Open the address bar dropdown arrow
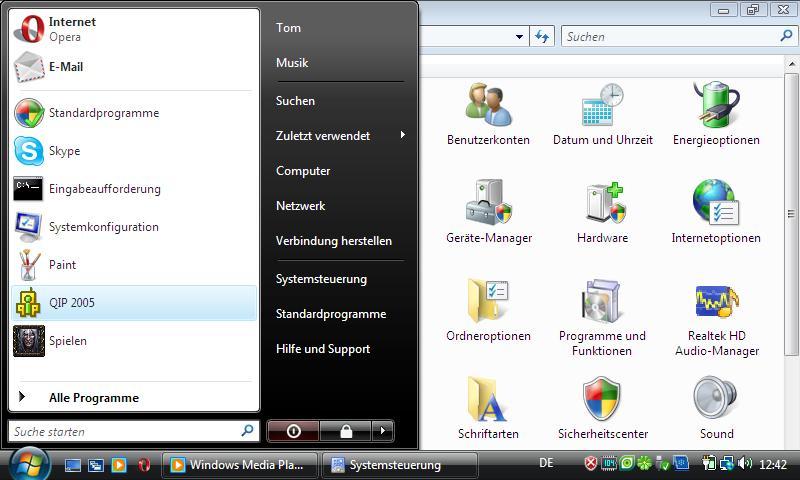The image size is (800, 480). point(519,37)
